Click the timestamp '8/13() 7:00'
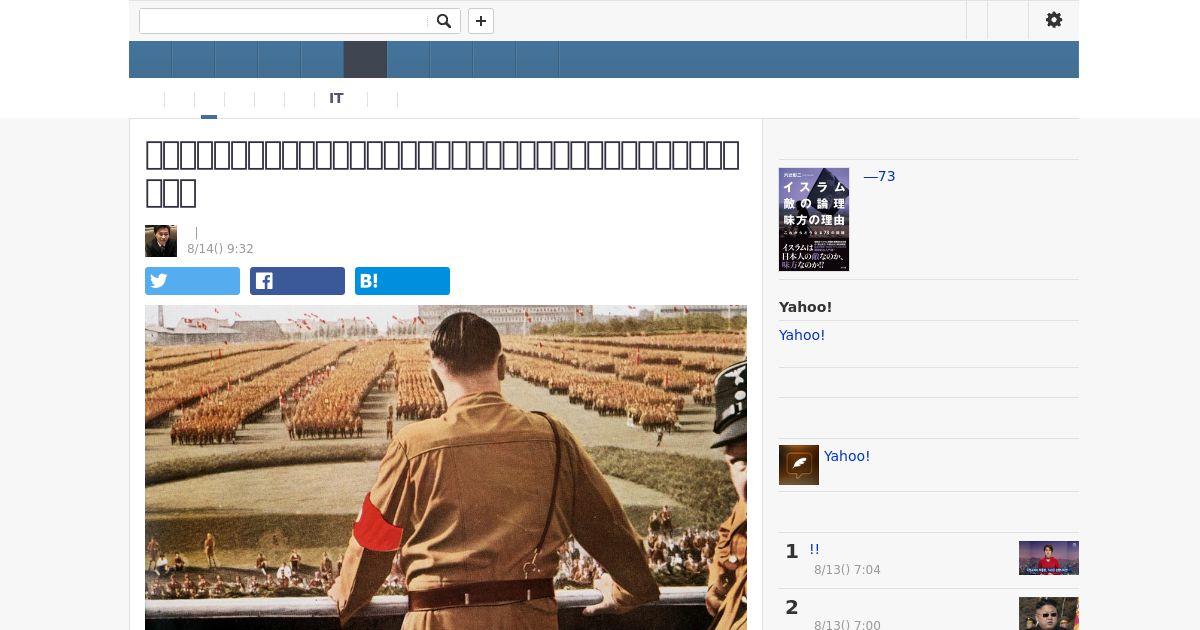Viewport: 1200px width, 630px height. [847, 625]
